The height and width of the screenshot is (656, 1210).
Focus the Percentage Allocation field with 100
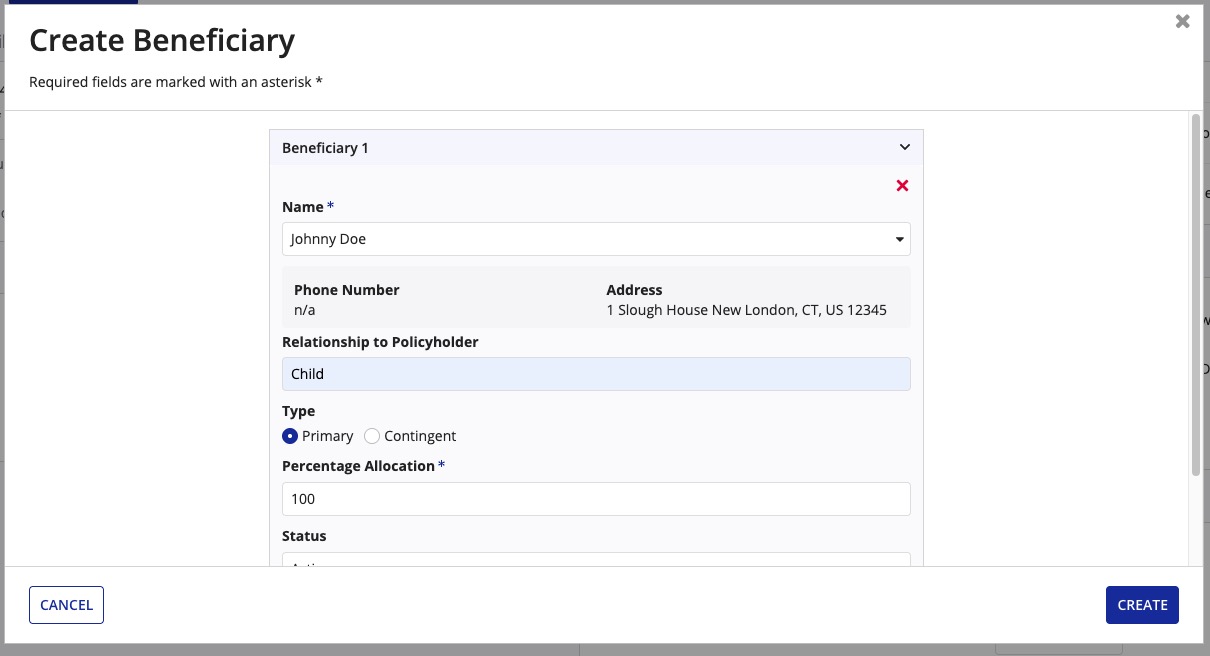(596, 499)
